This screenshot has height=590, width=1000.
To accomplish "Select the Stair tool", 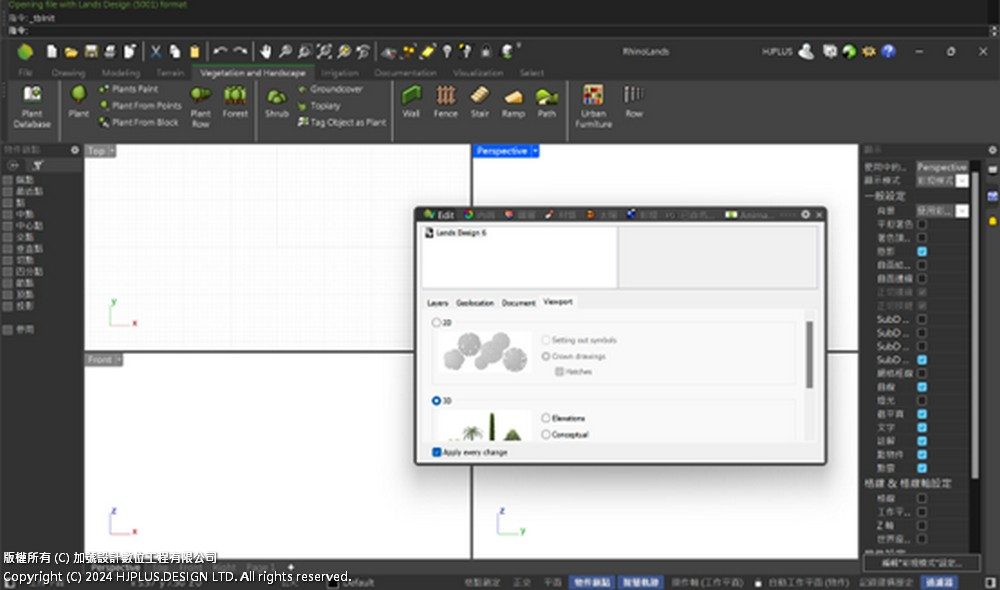I will tap(480, 102).
